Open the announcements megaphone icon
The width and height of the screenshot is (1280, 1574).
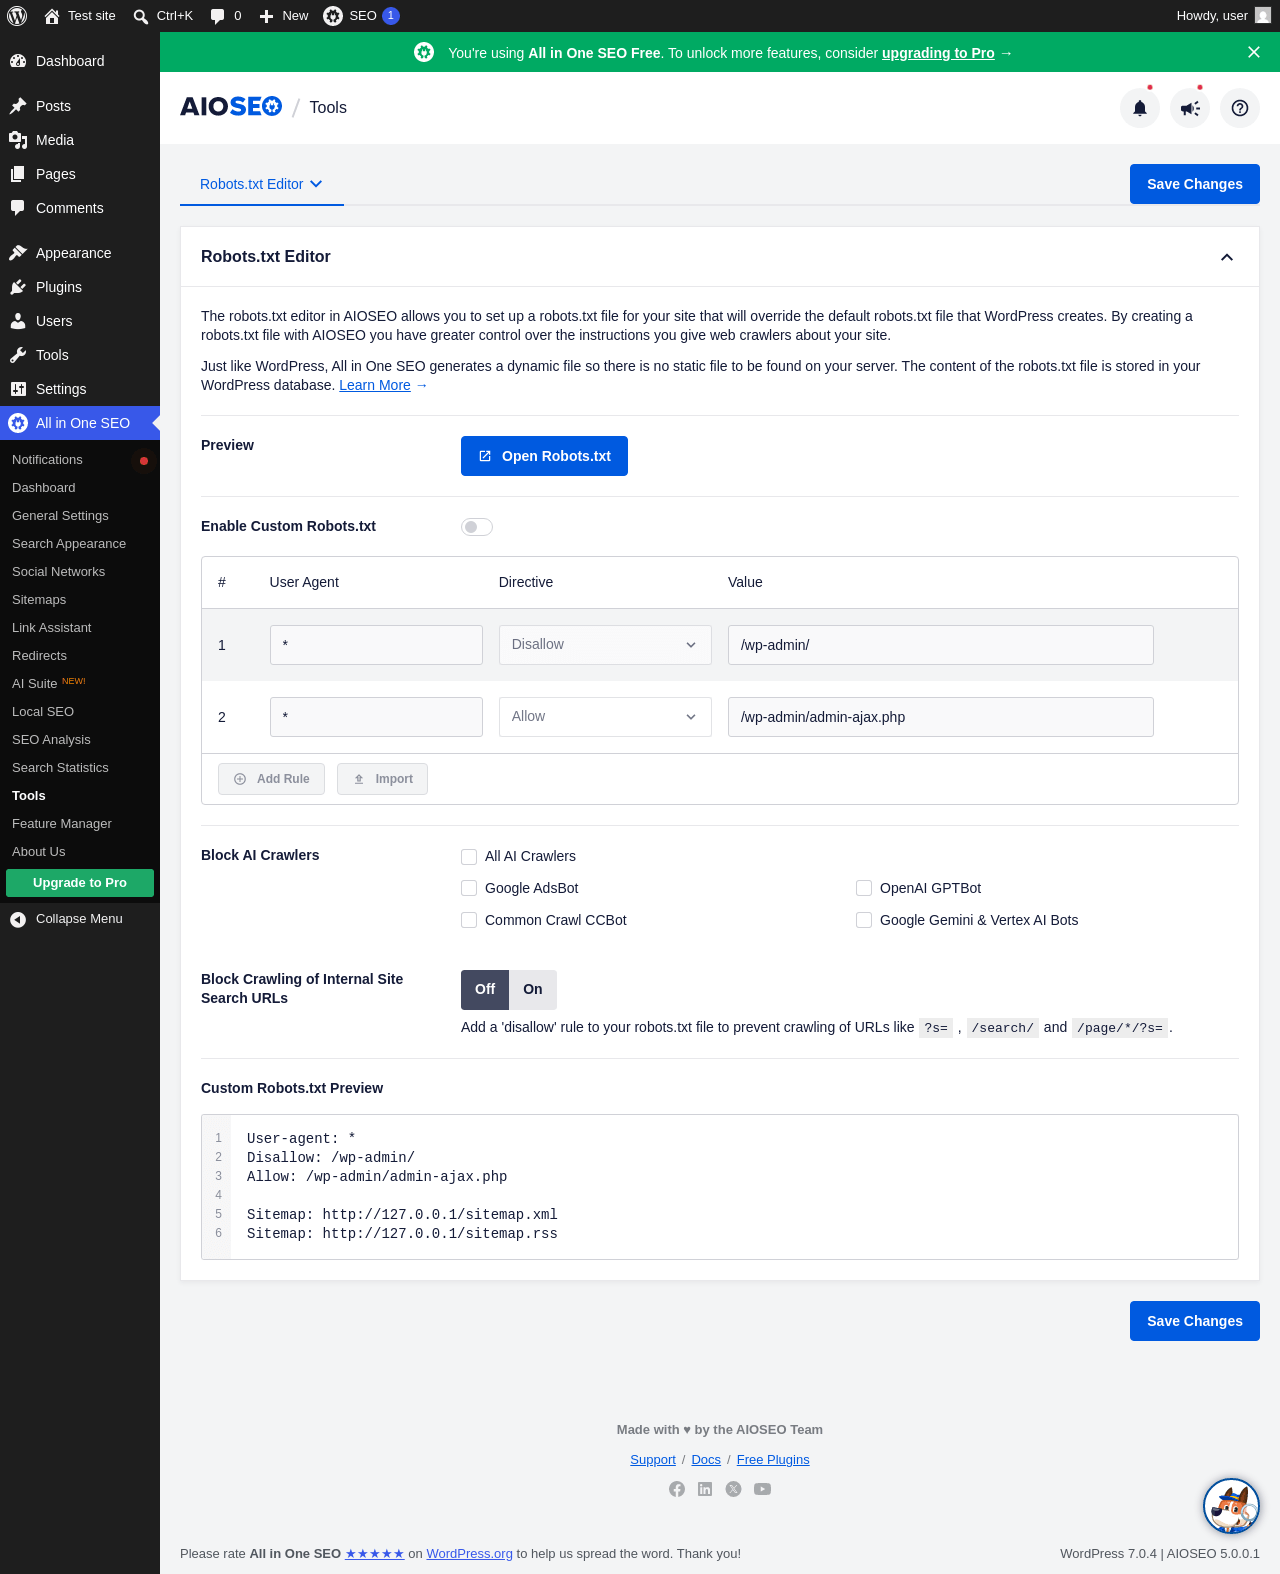[1190, 108]
